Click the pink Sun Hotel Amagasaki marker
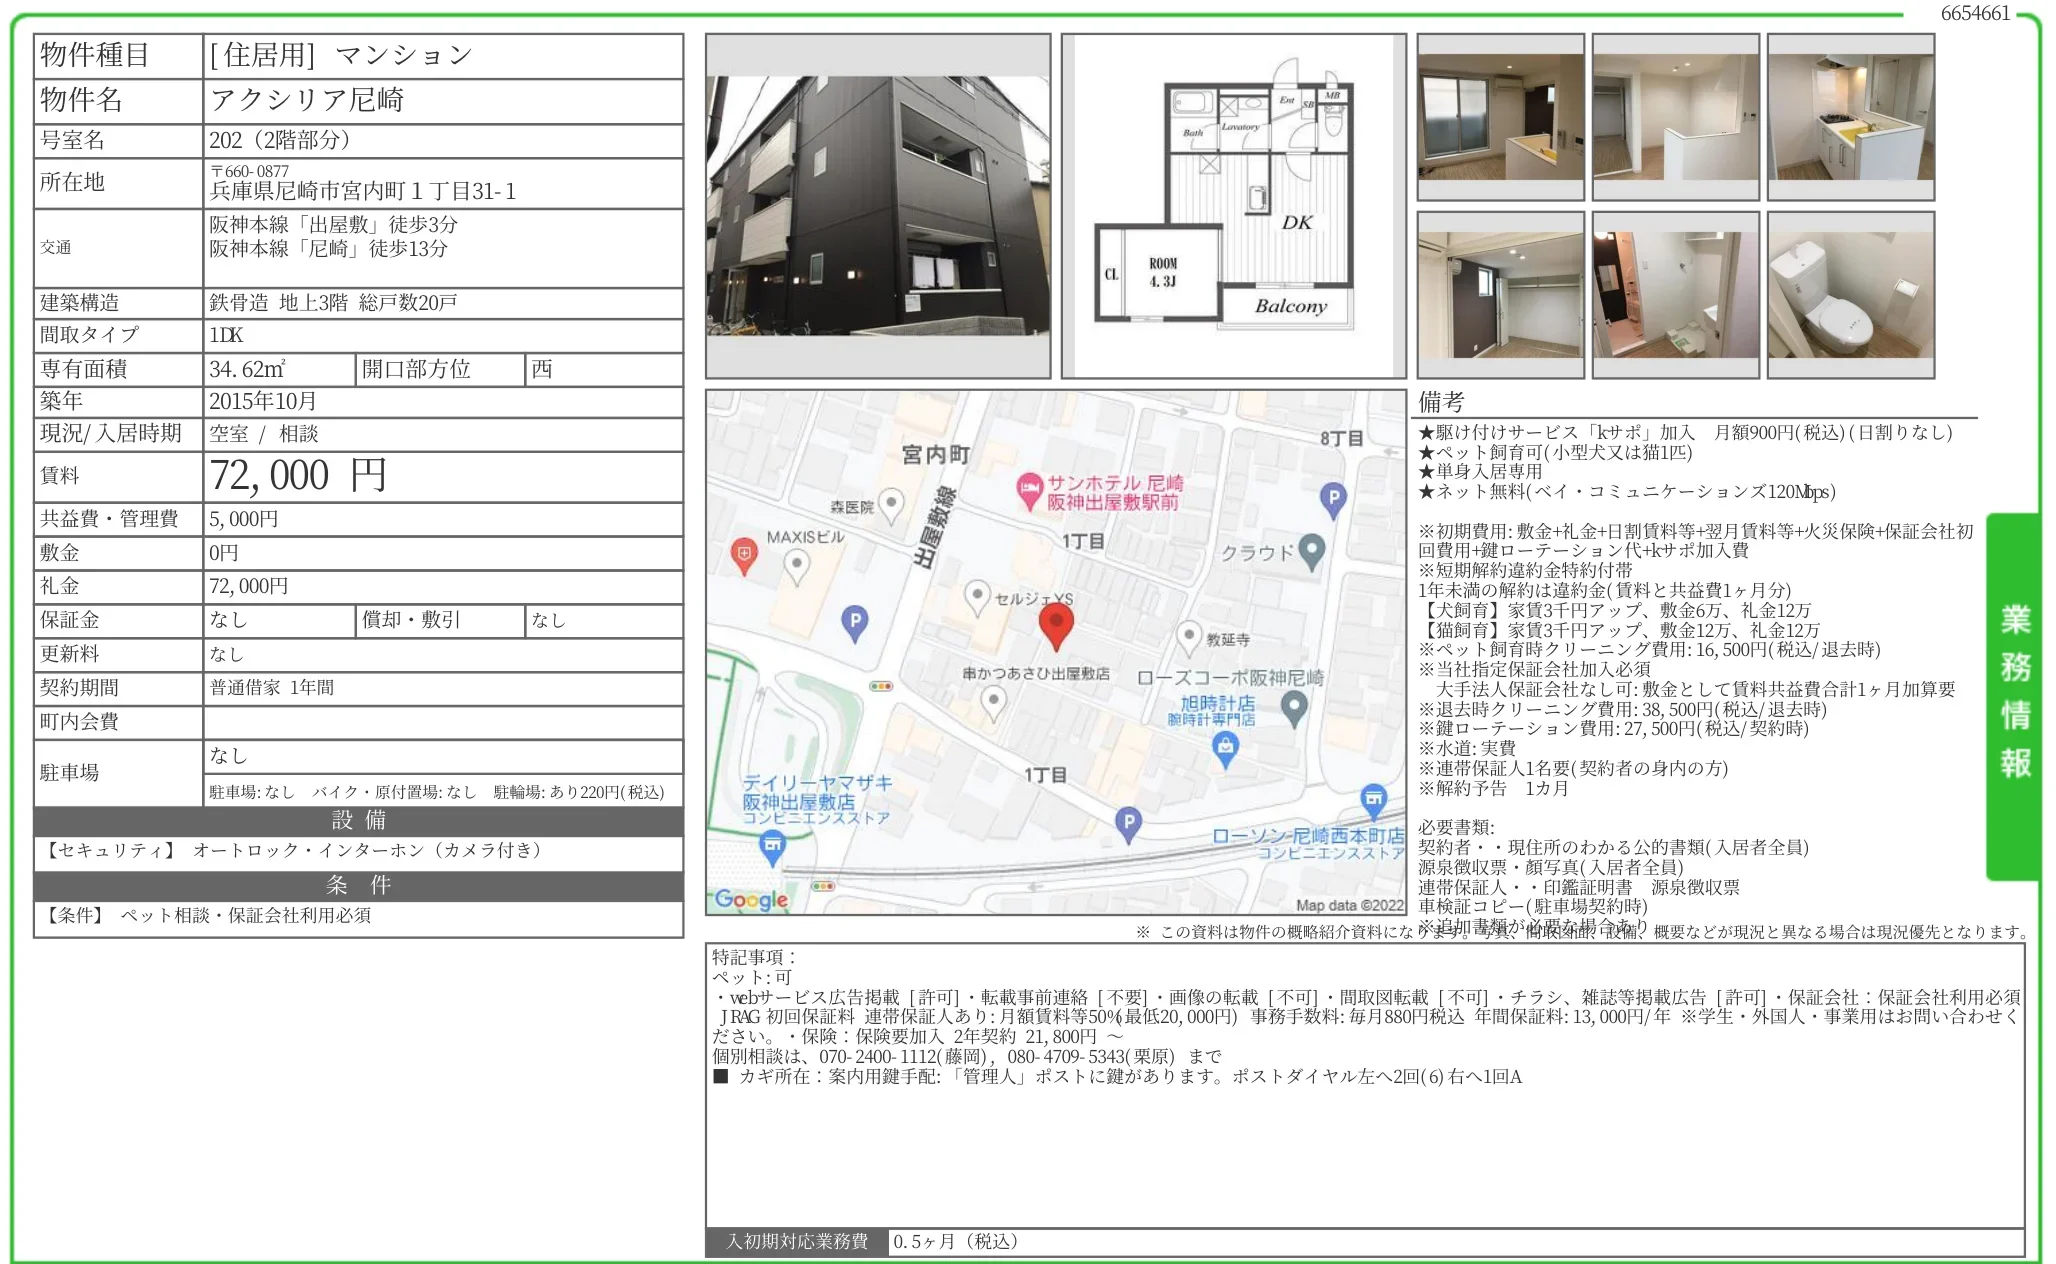2056x1264 pixels. tap(1029, 490)
